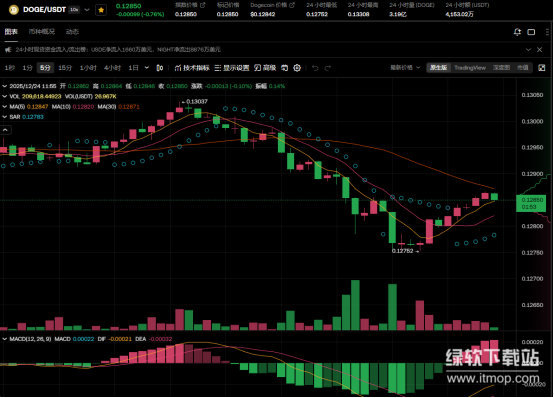554x398 pixels.
Task: Open the 高级 advanced drawing tools
Action: pyautogui.click(x=265, y=68)
